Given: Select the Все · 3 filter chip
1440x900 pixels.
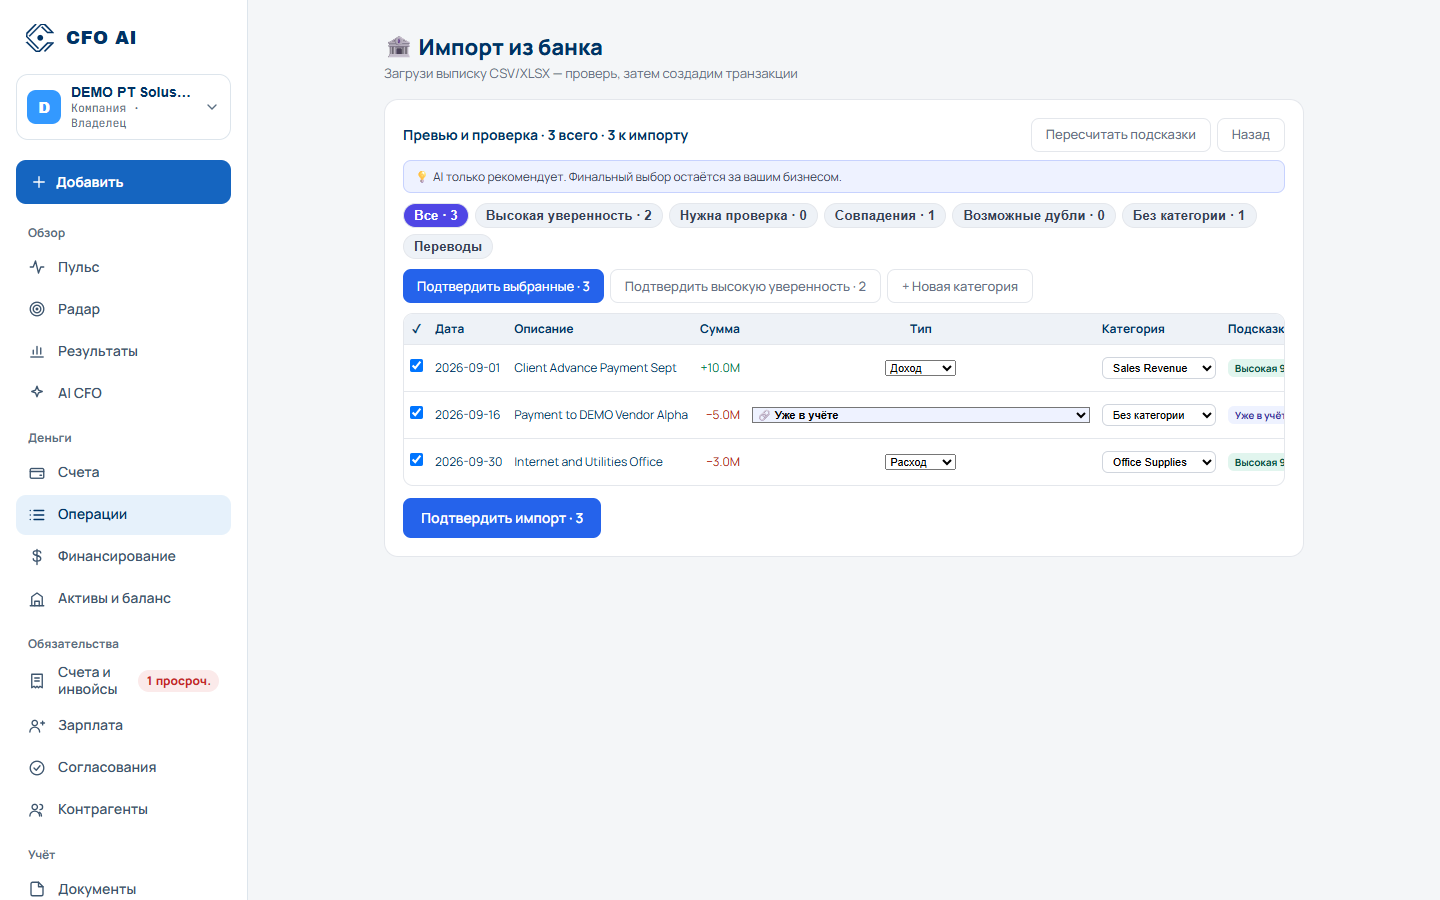Looking at the screenshot, I should [436, 216].
